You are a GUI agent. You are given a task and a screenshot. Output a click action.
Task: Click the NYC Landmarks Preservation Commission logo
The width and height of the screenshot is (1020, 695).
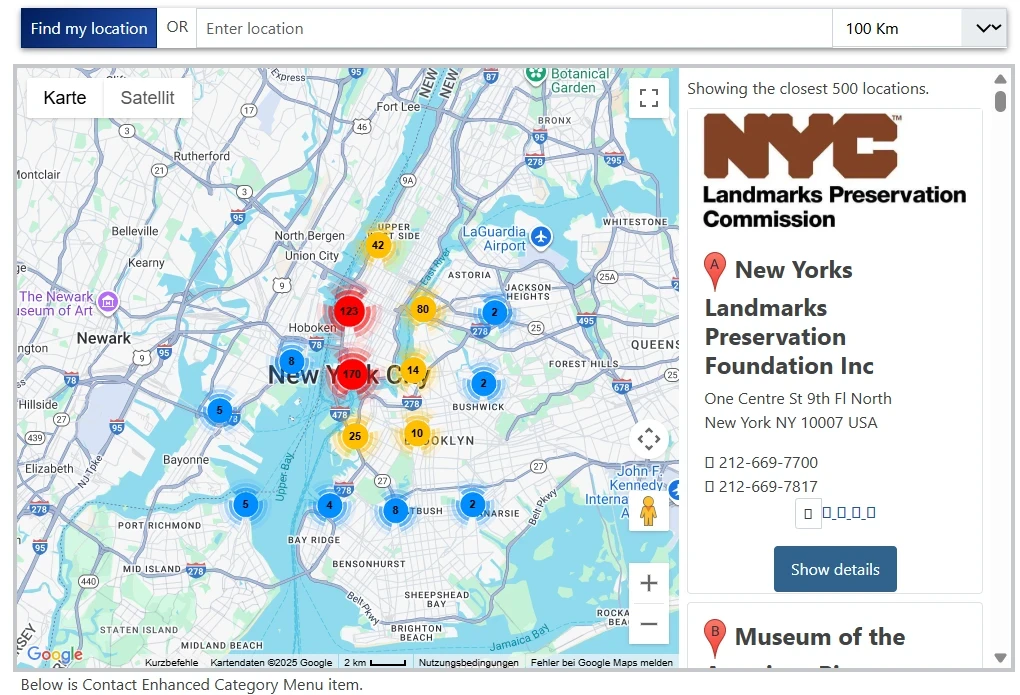pyautogui.click(x=833, y=170)
